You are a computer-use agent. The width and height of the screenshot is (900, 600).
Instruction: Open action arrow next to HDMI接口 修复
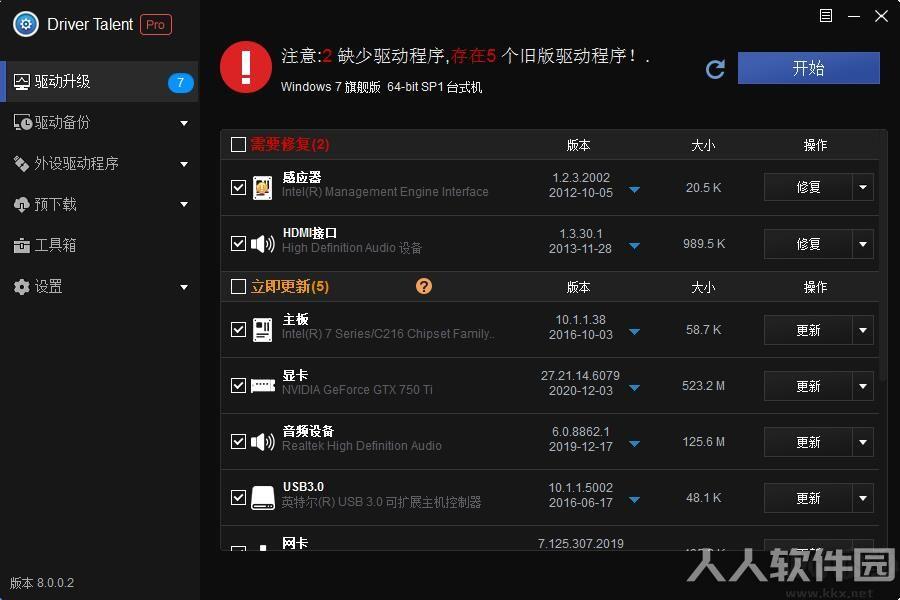pyautogui.click(x=863, y=244)
